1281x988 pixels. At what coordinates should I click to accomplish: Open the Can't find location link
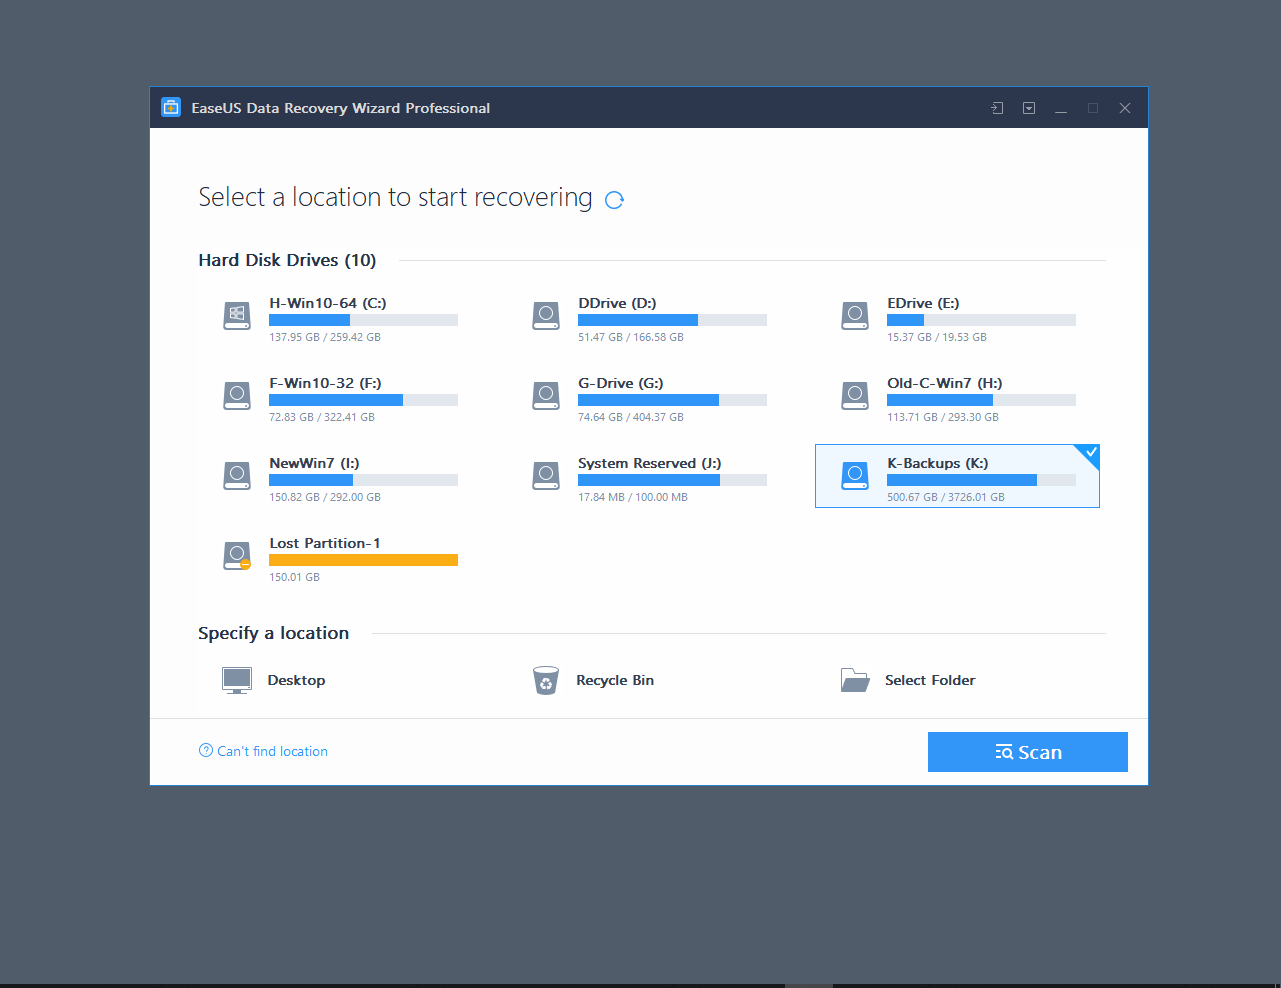pos(263,751)
